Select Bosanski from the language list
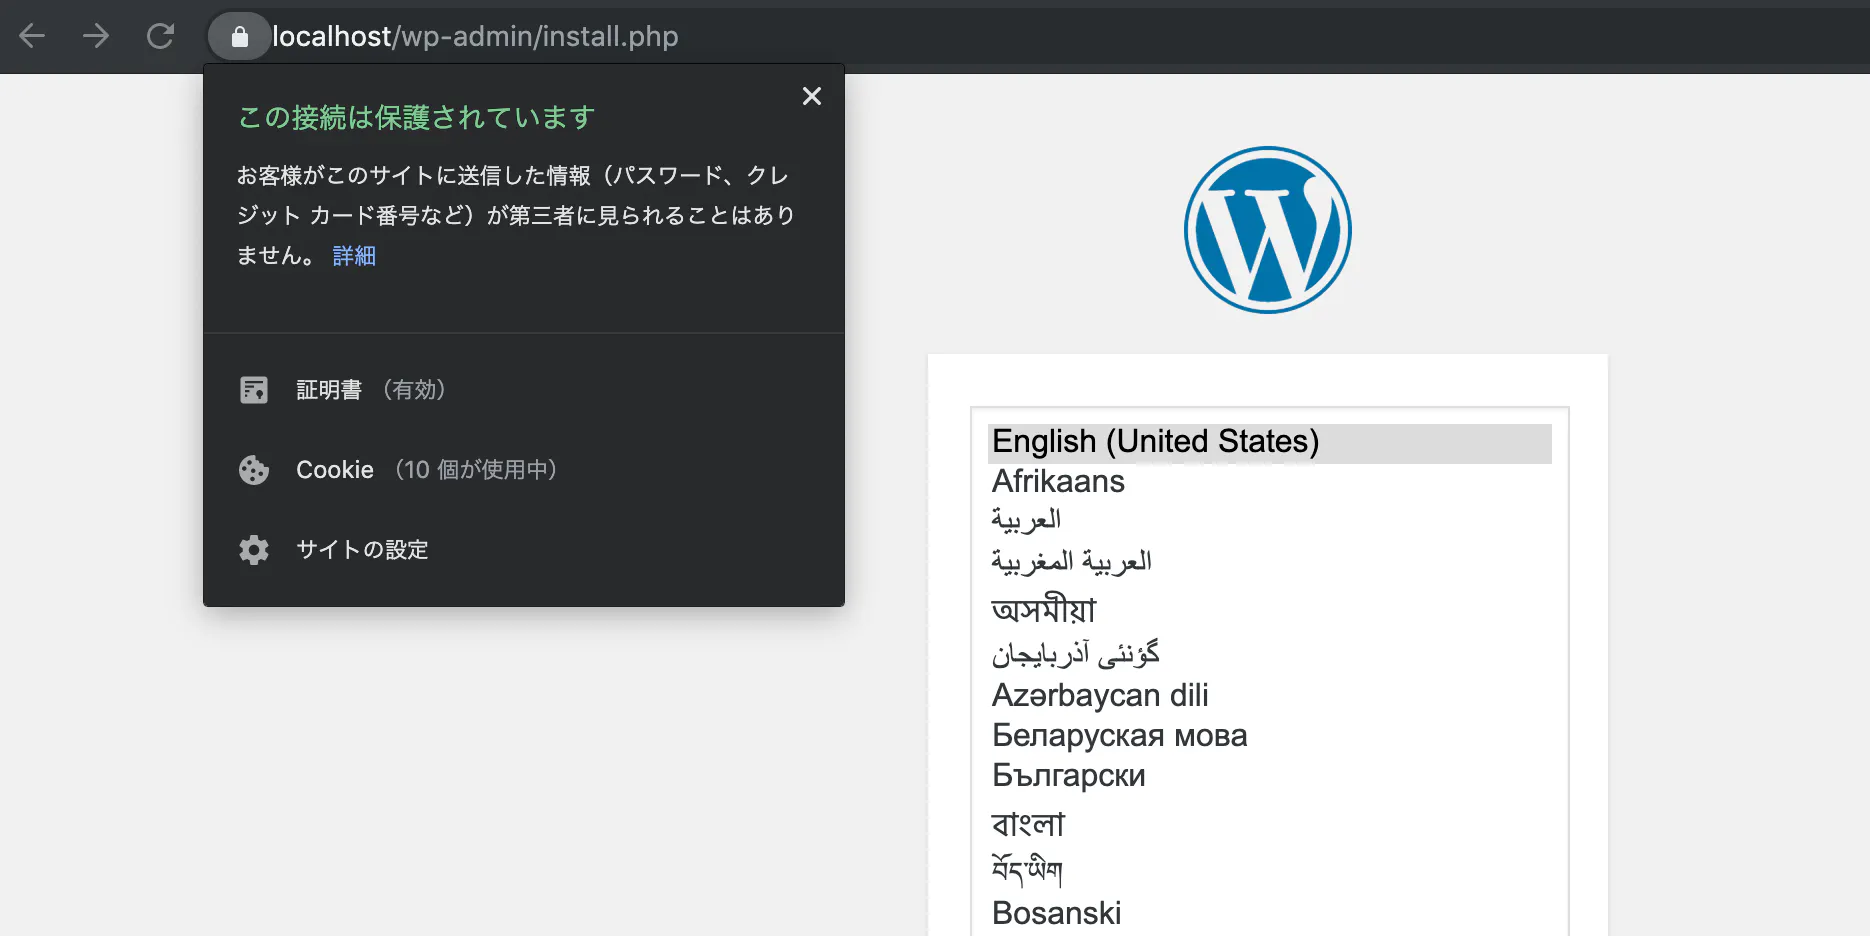The image size is (1870, 936). tap(1055, 911)
